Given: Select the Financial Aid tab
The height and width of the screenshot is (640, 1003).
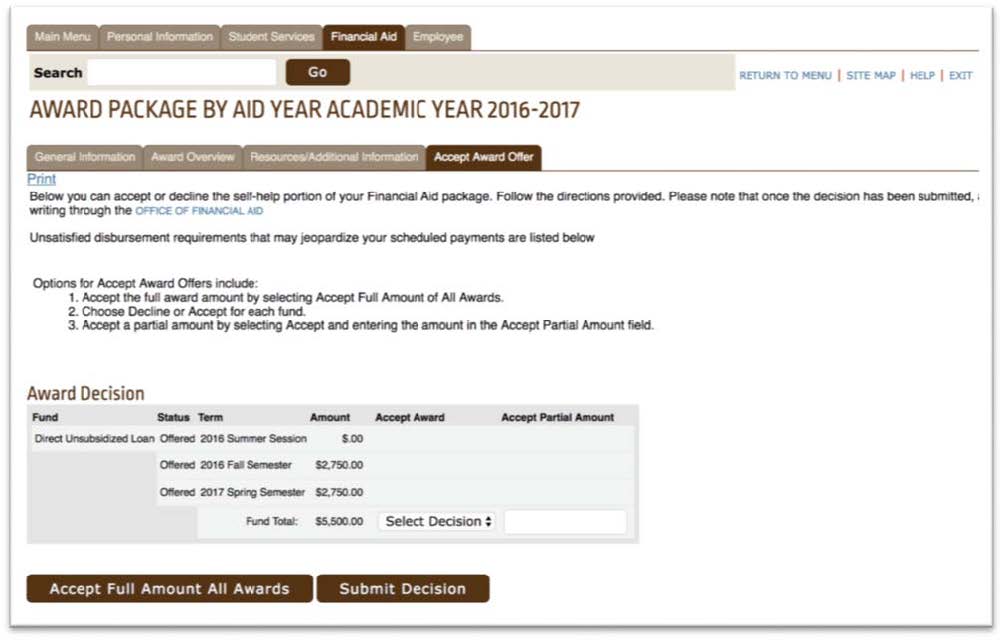Looking at the screenshot, I should pos(364,37).
